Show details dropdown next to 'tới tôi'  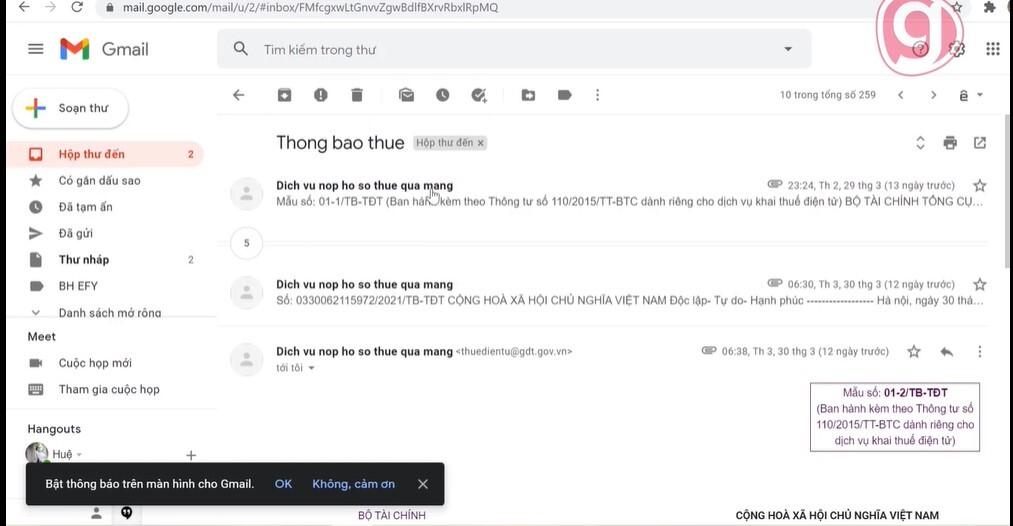click(311, 368)
